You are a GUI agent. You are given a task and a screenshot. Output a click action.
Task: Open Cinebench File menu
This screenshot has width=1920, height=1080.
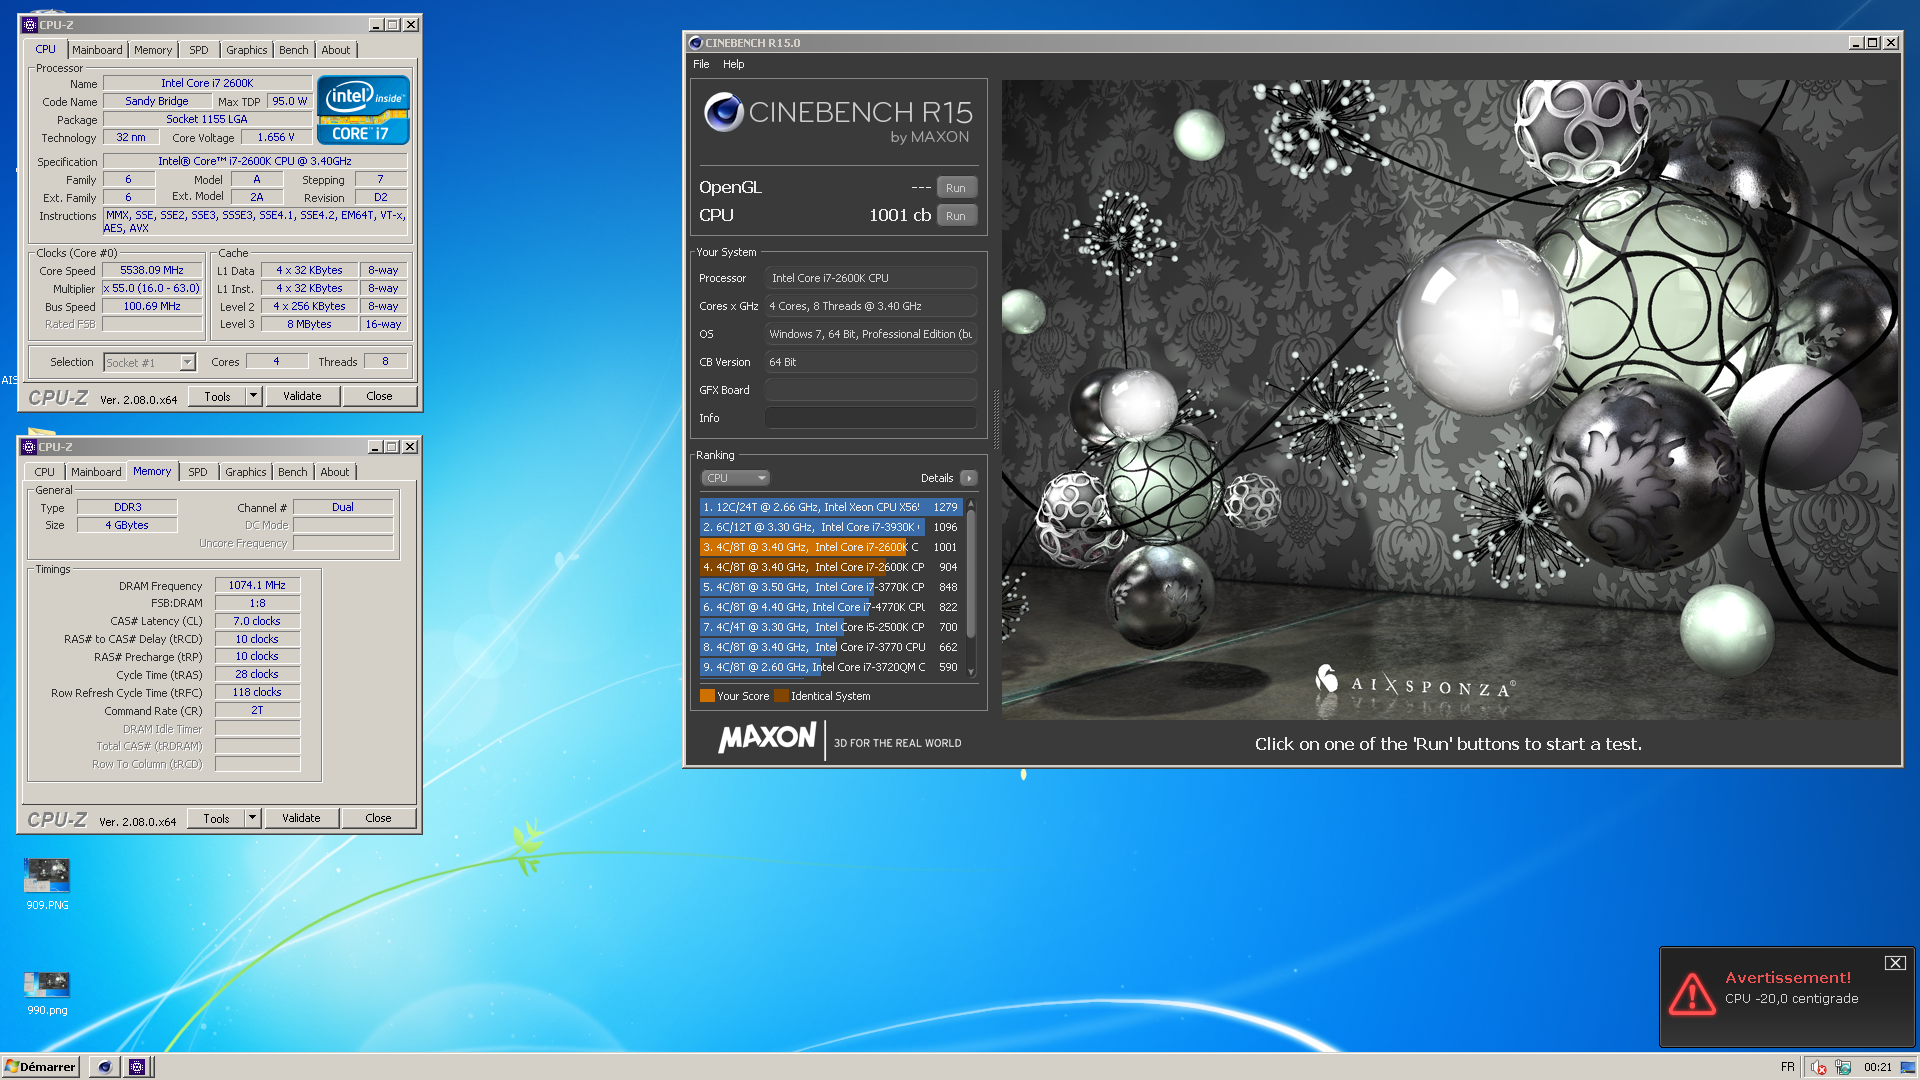point(701,64)
